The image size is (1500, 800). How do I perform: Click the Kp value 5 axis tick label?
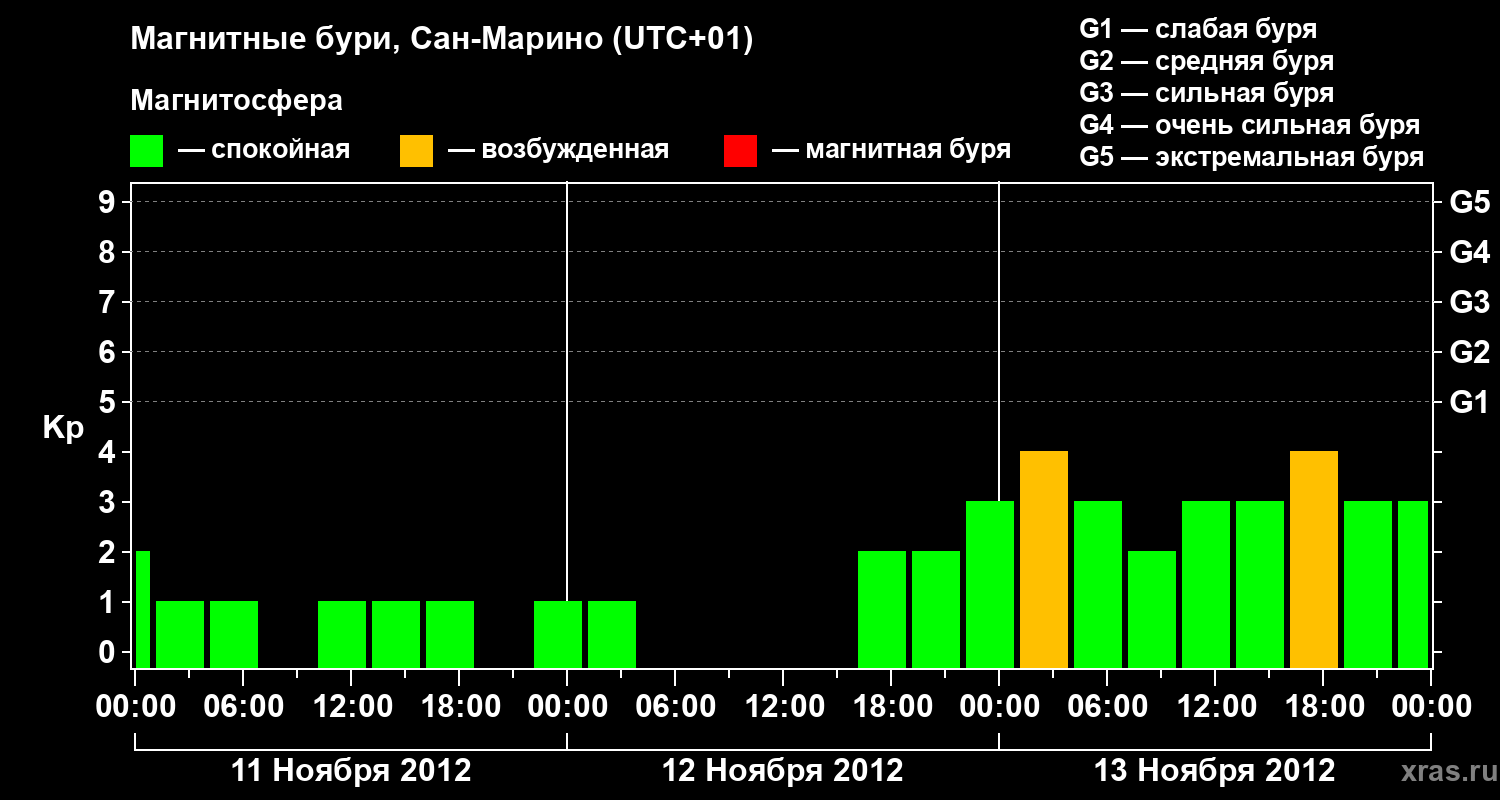(109, 402)
